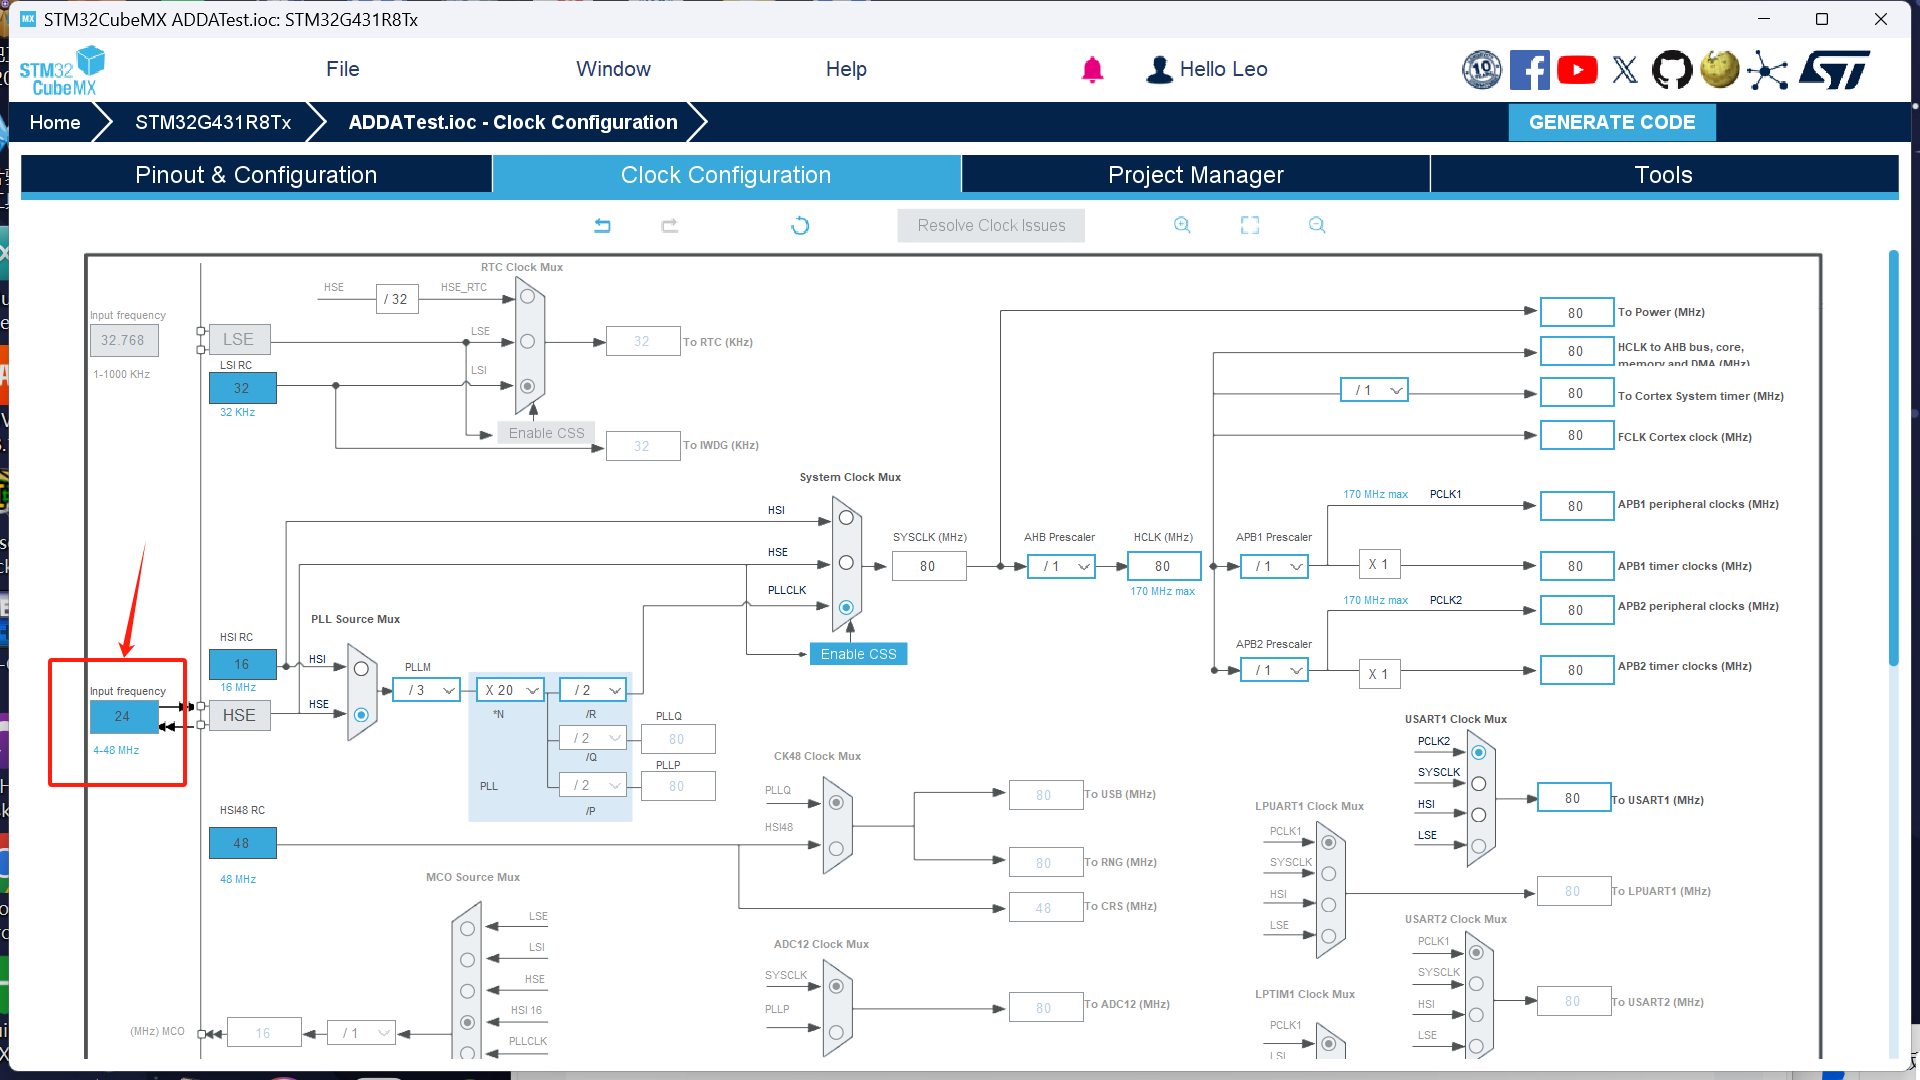Open the GitHub icon link
The image size is (1920, 1080).
(1672, 70)
